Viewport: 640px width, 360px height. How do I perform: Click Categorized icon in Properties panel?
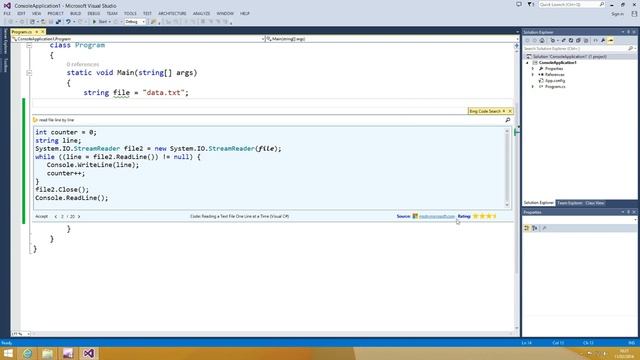[x=527, y=228]
